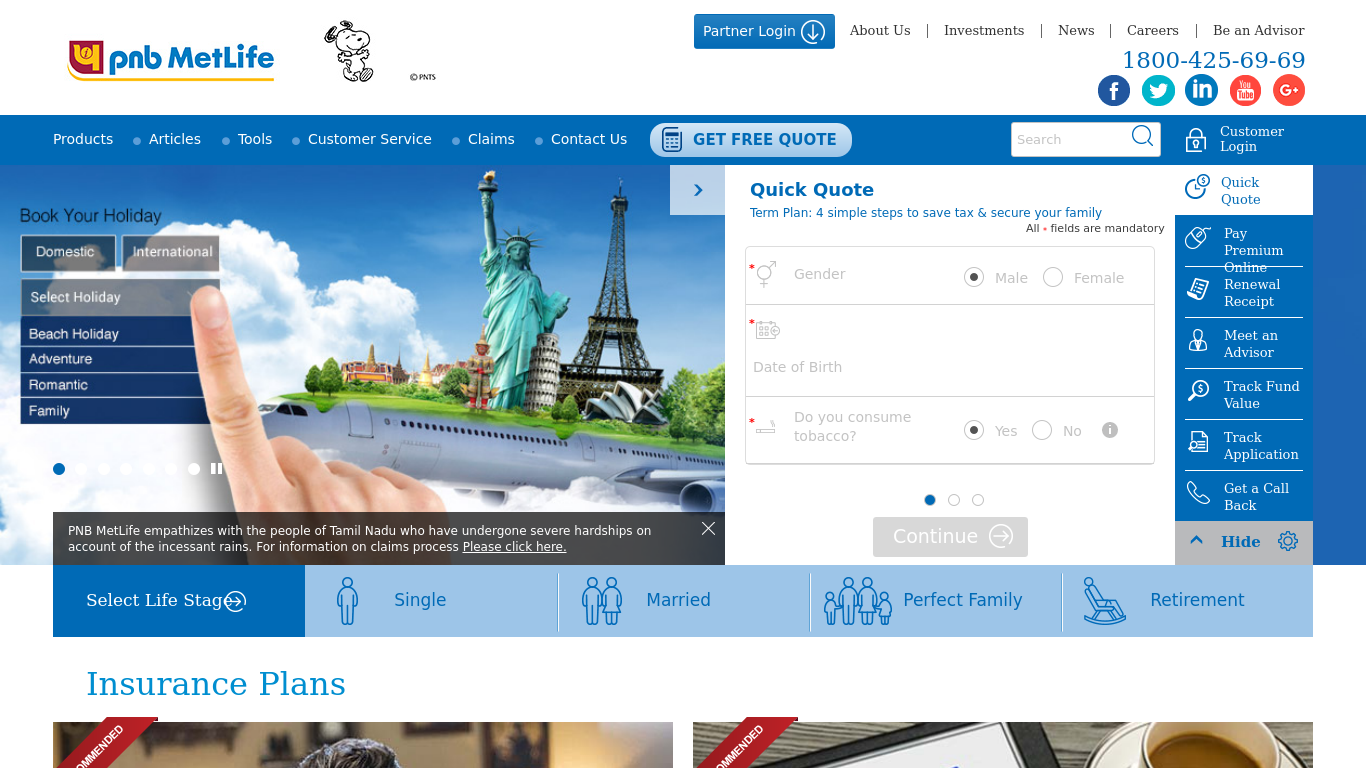Click the search magnifier icon
Image resolution: width=1366 pixels, height=768 pixels.
1142,136
